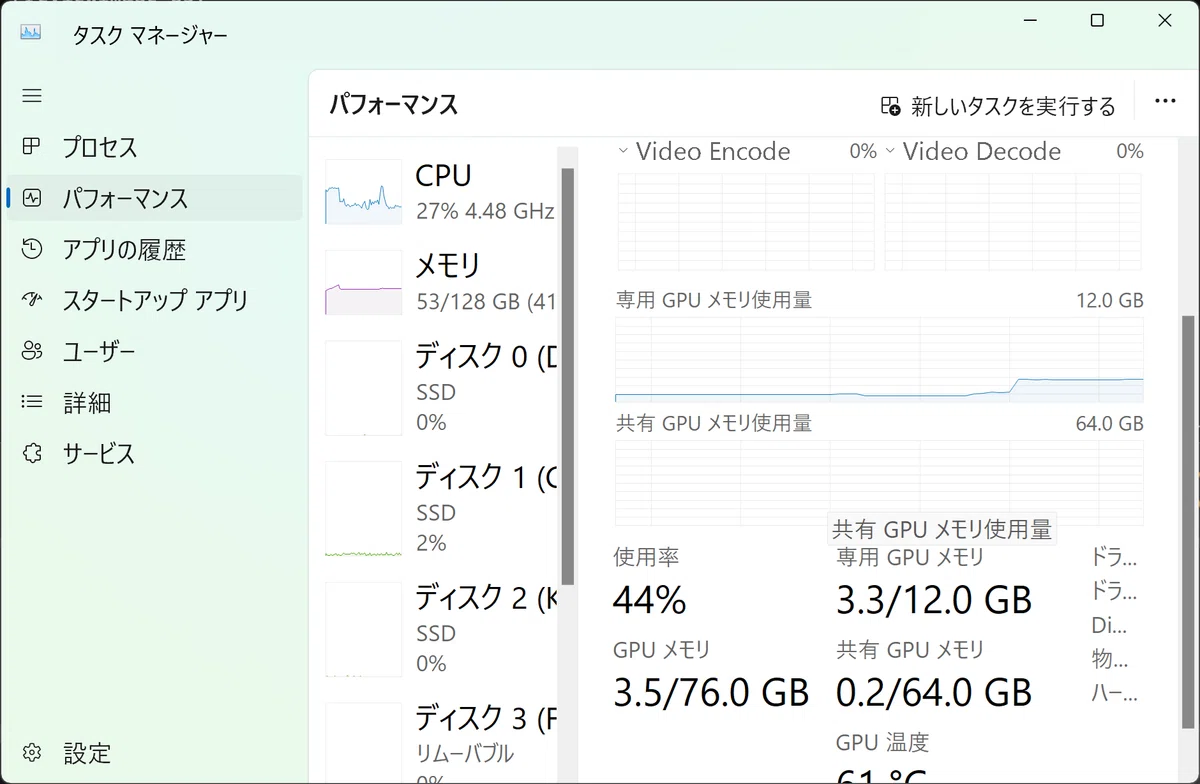Expand the Video Decode graph dropdown

pyautogui.click(x=891, y=151)
